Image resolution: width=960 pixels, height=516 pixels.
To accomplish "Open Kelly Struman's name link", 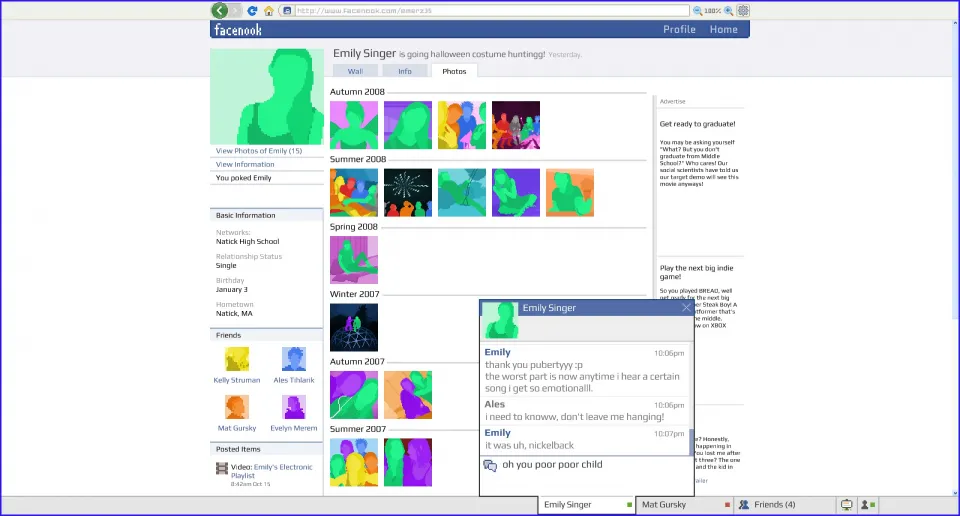I will [237, 380].
